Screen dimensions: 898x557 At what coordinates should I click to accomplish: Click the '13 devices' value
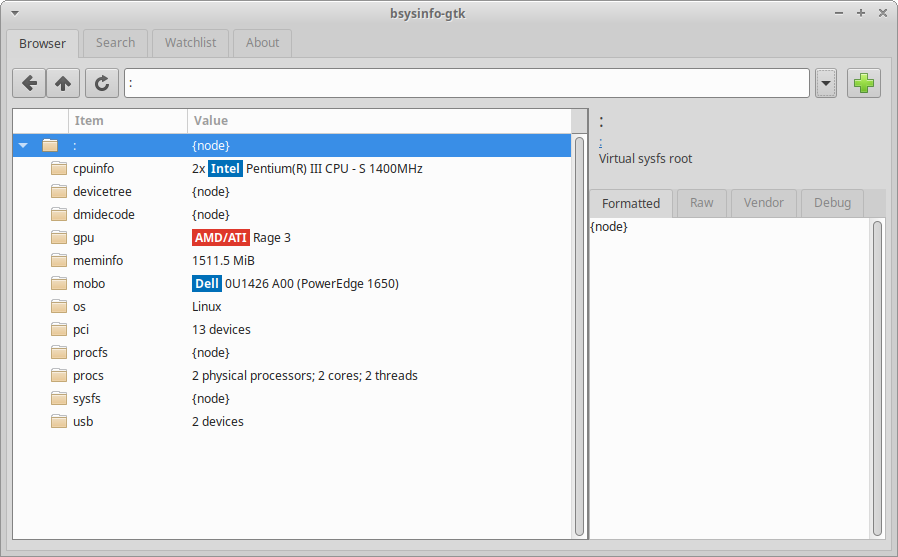click(221, 329)
